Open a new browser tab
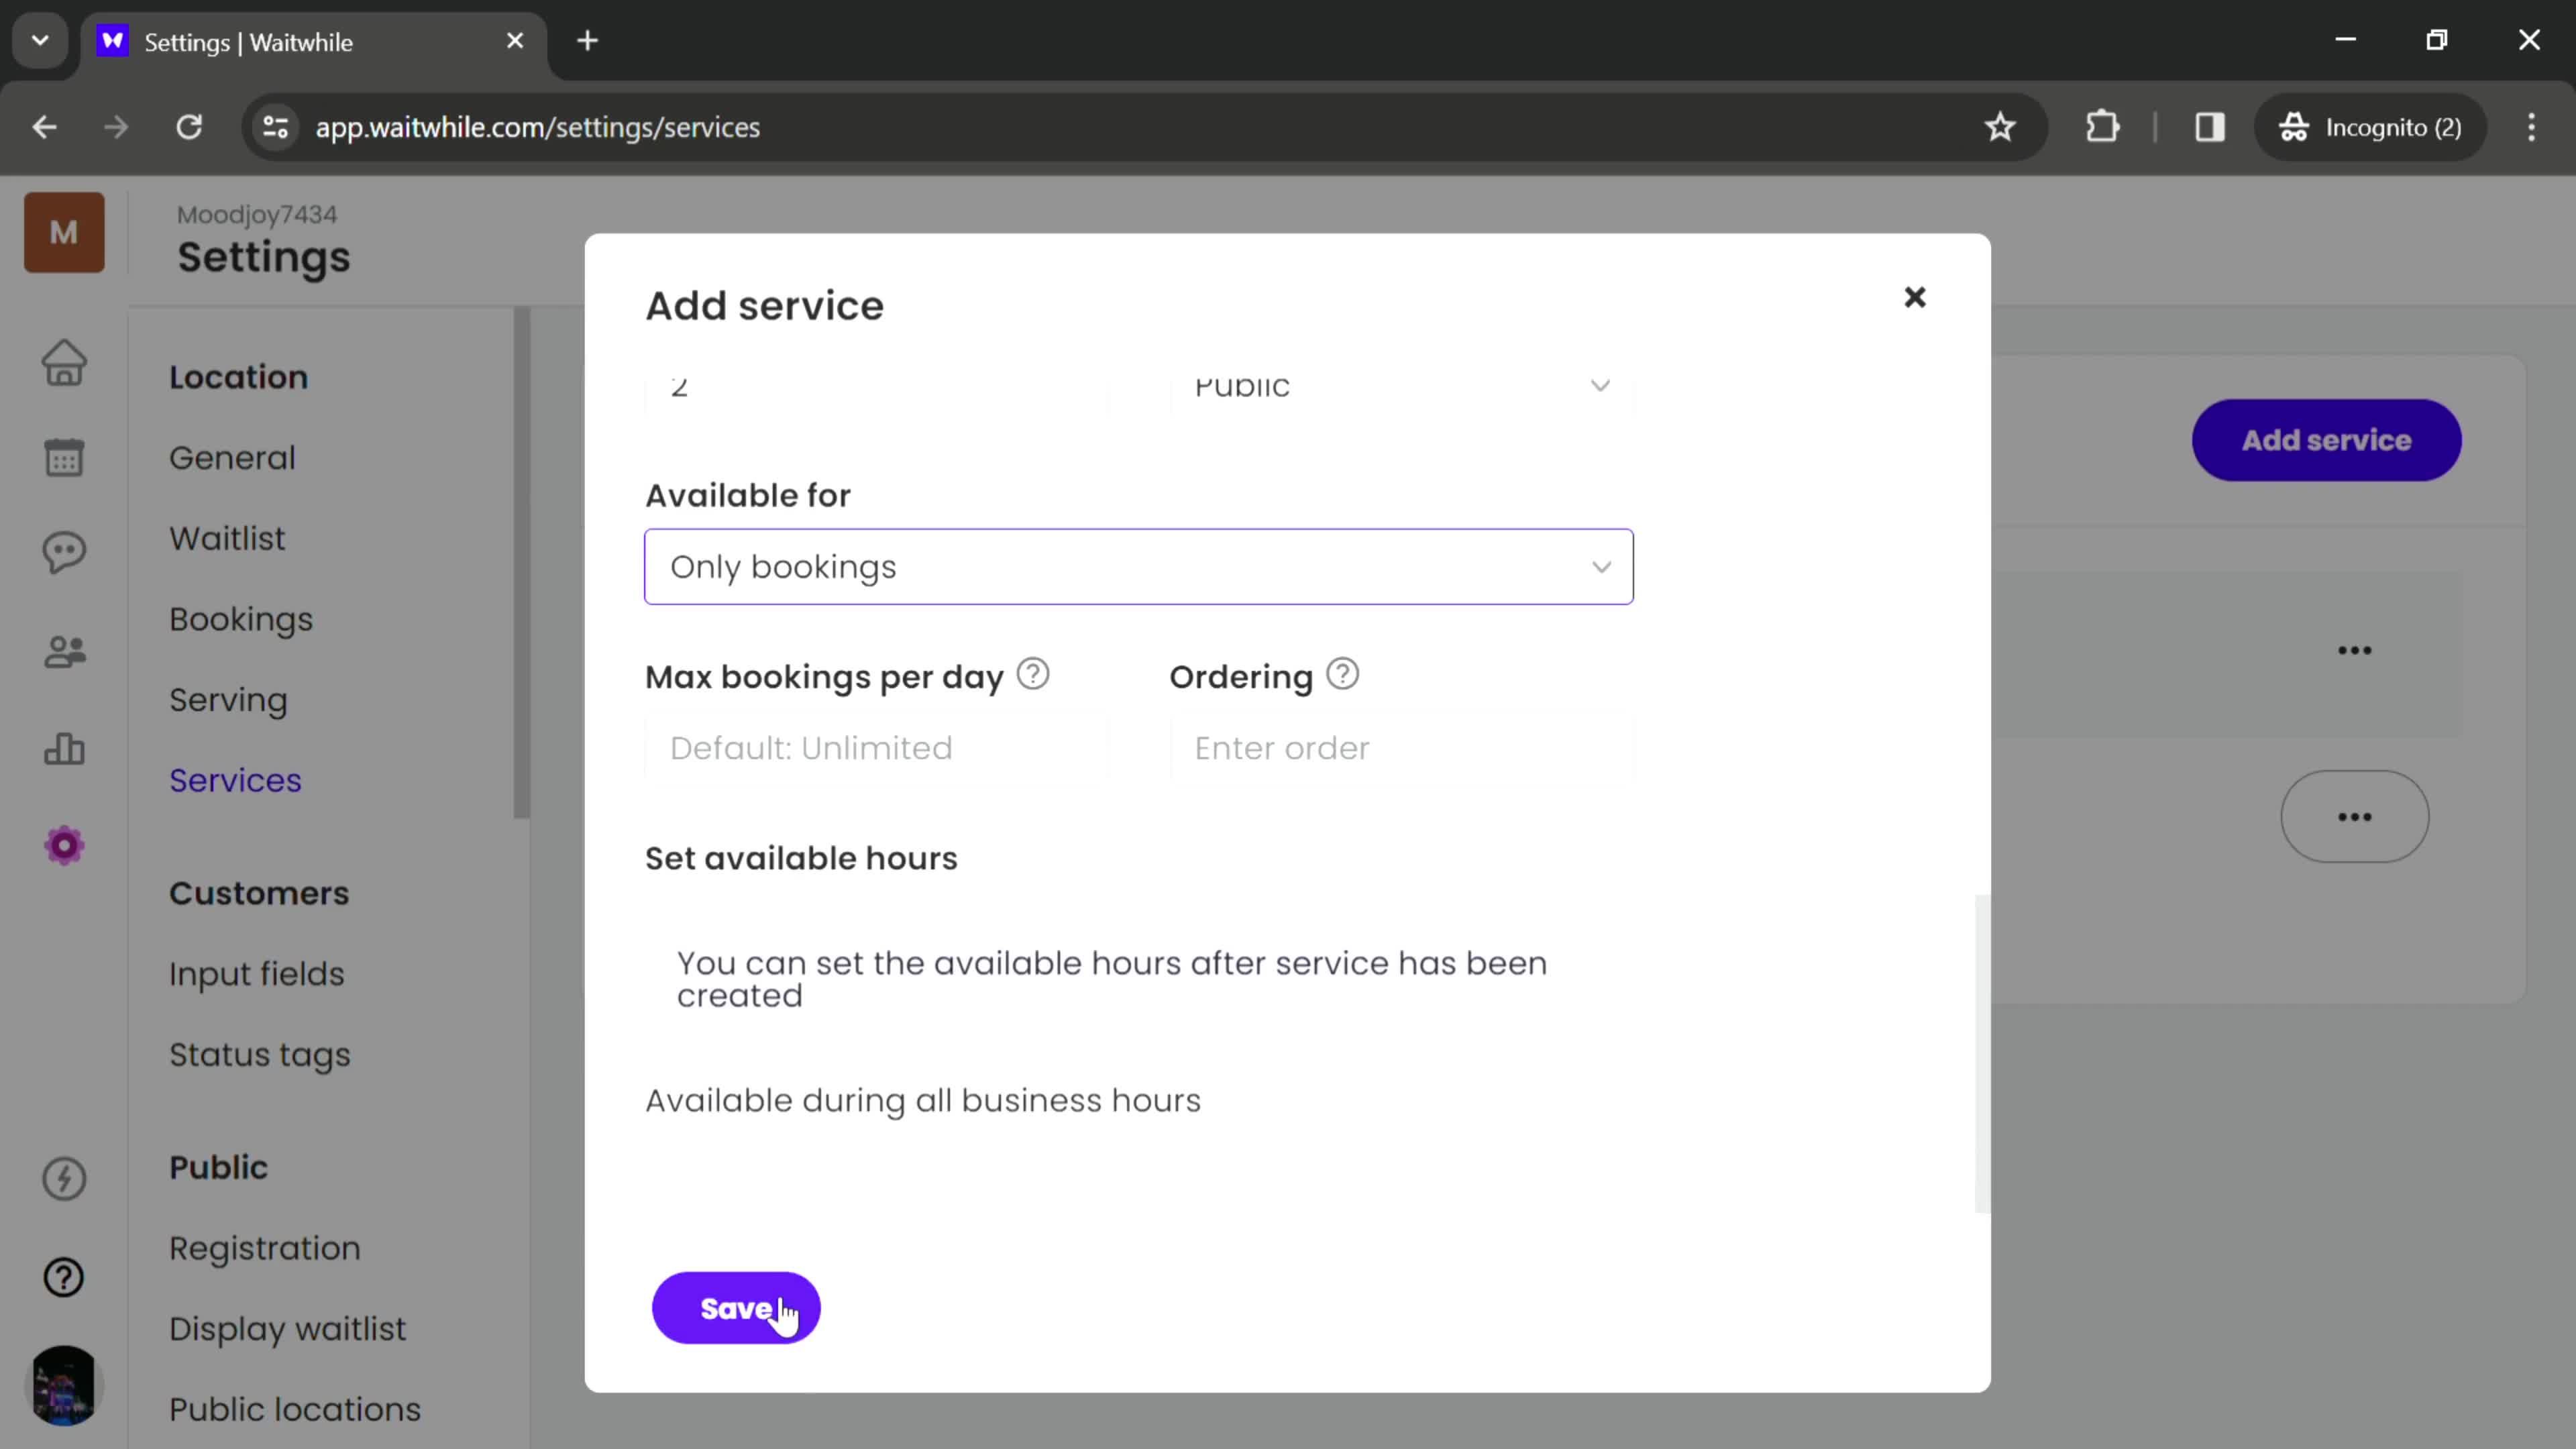The width and height of the screenshot is (2576, 1449). click(588, 41)
